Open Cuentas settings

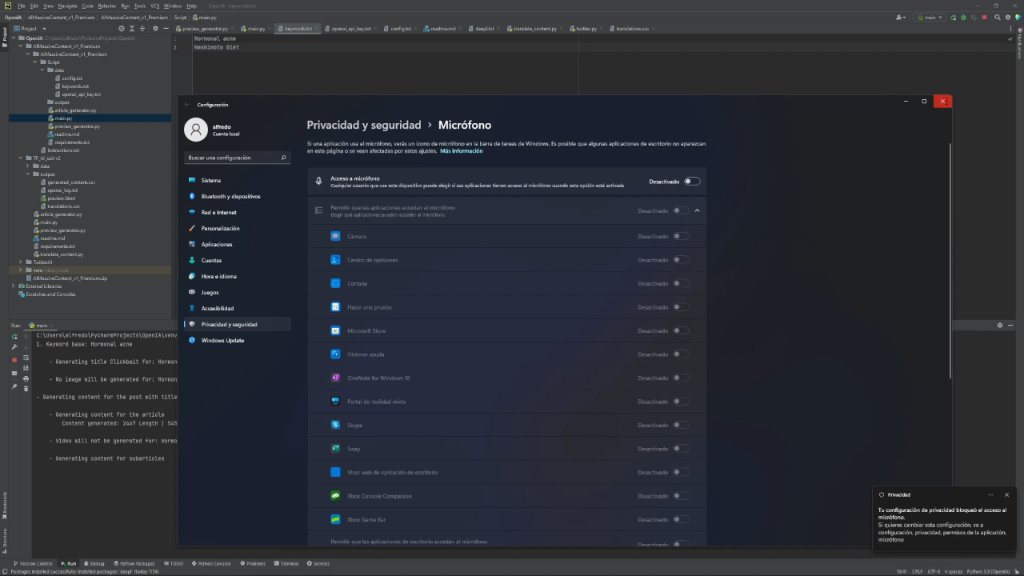[237, 261]
